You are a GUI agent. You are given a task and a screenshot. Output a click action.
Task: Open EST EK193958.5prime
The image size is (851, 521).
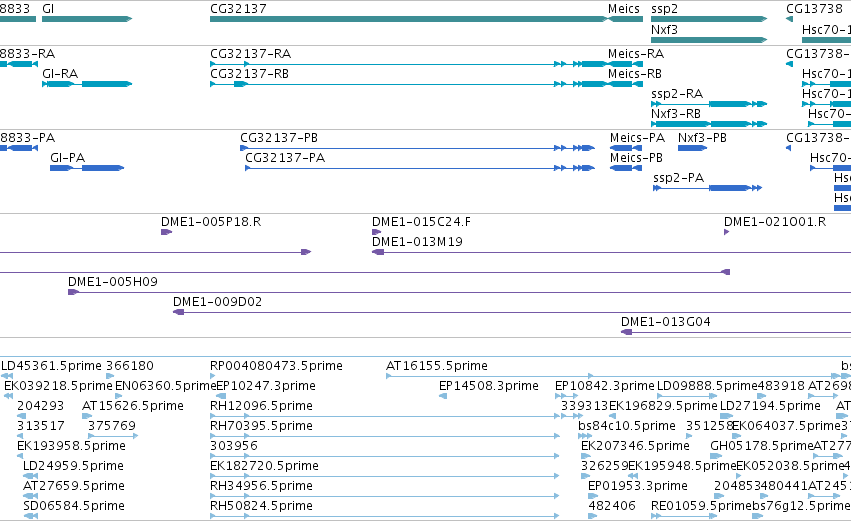pos(71,446)
